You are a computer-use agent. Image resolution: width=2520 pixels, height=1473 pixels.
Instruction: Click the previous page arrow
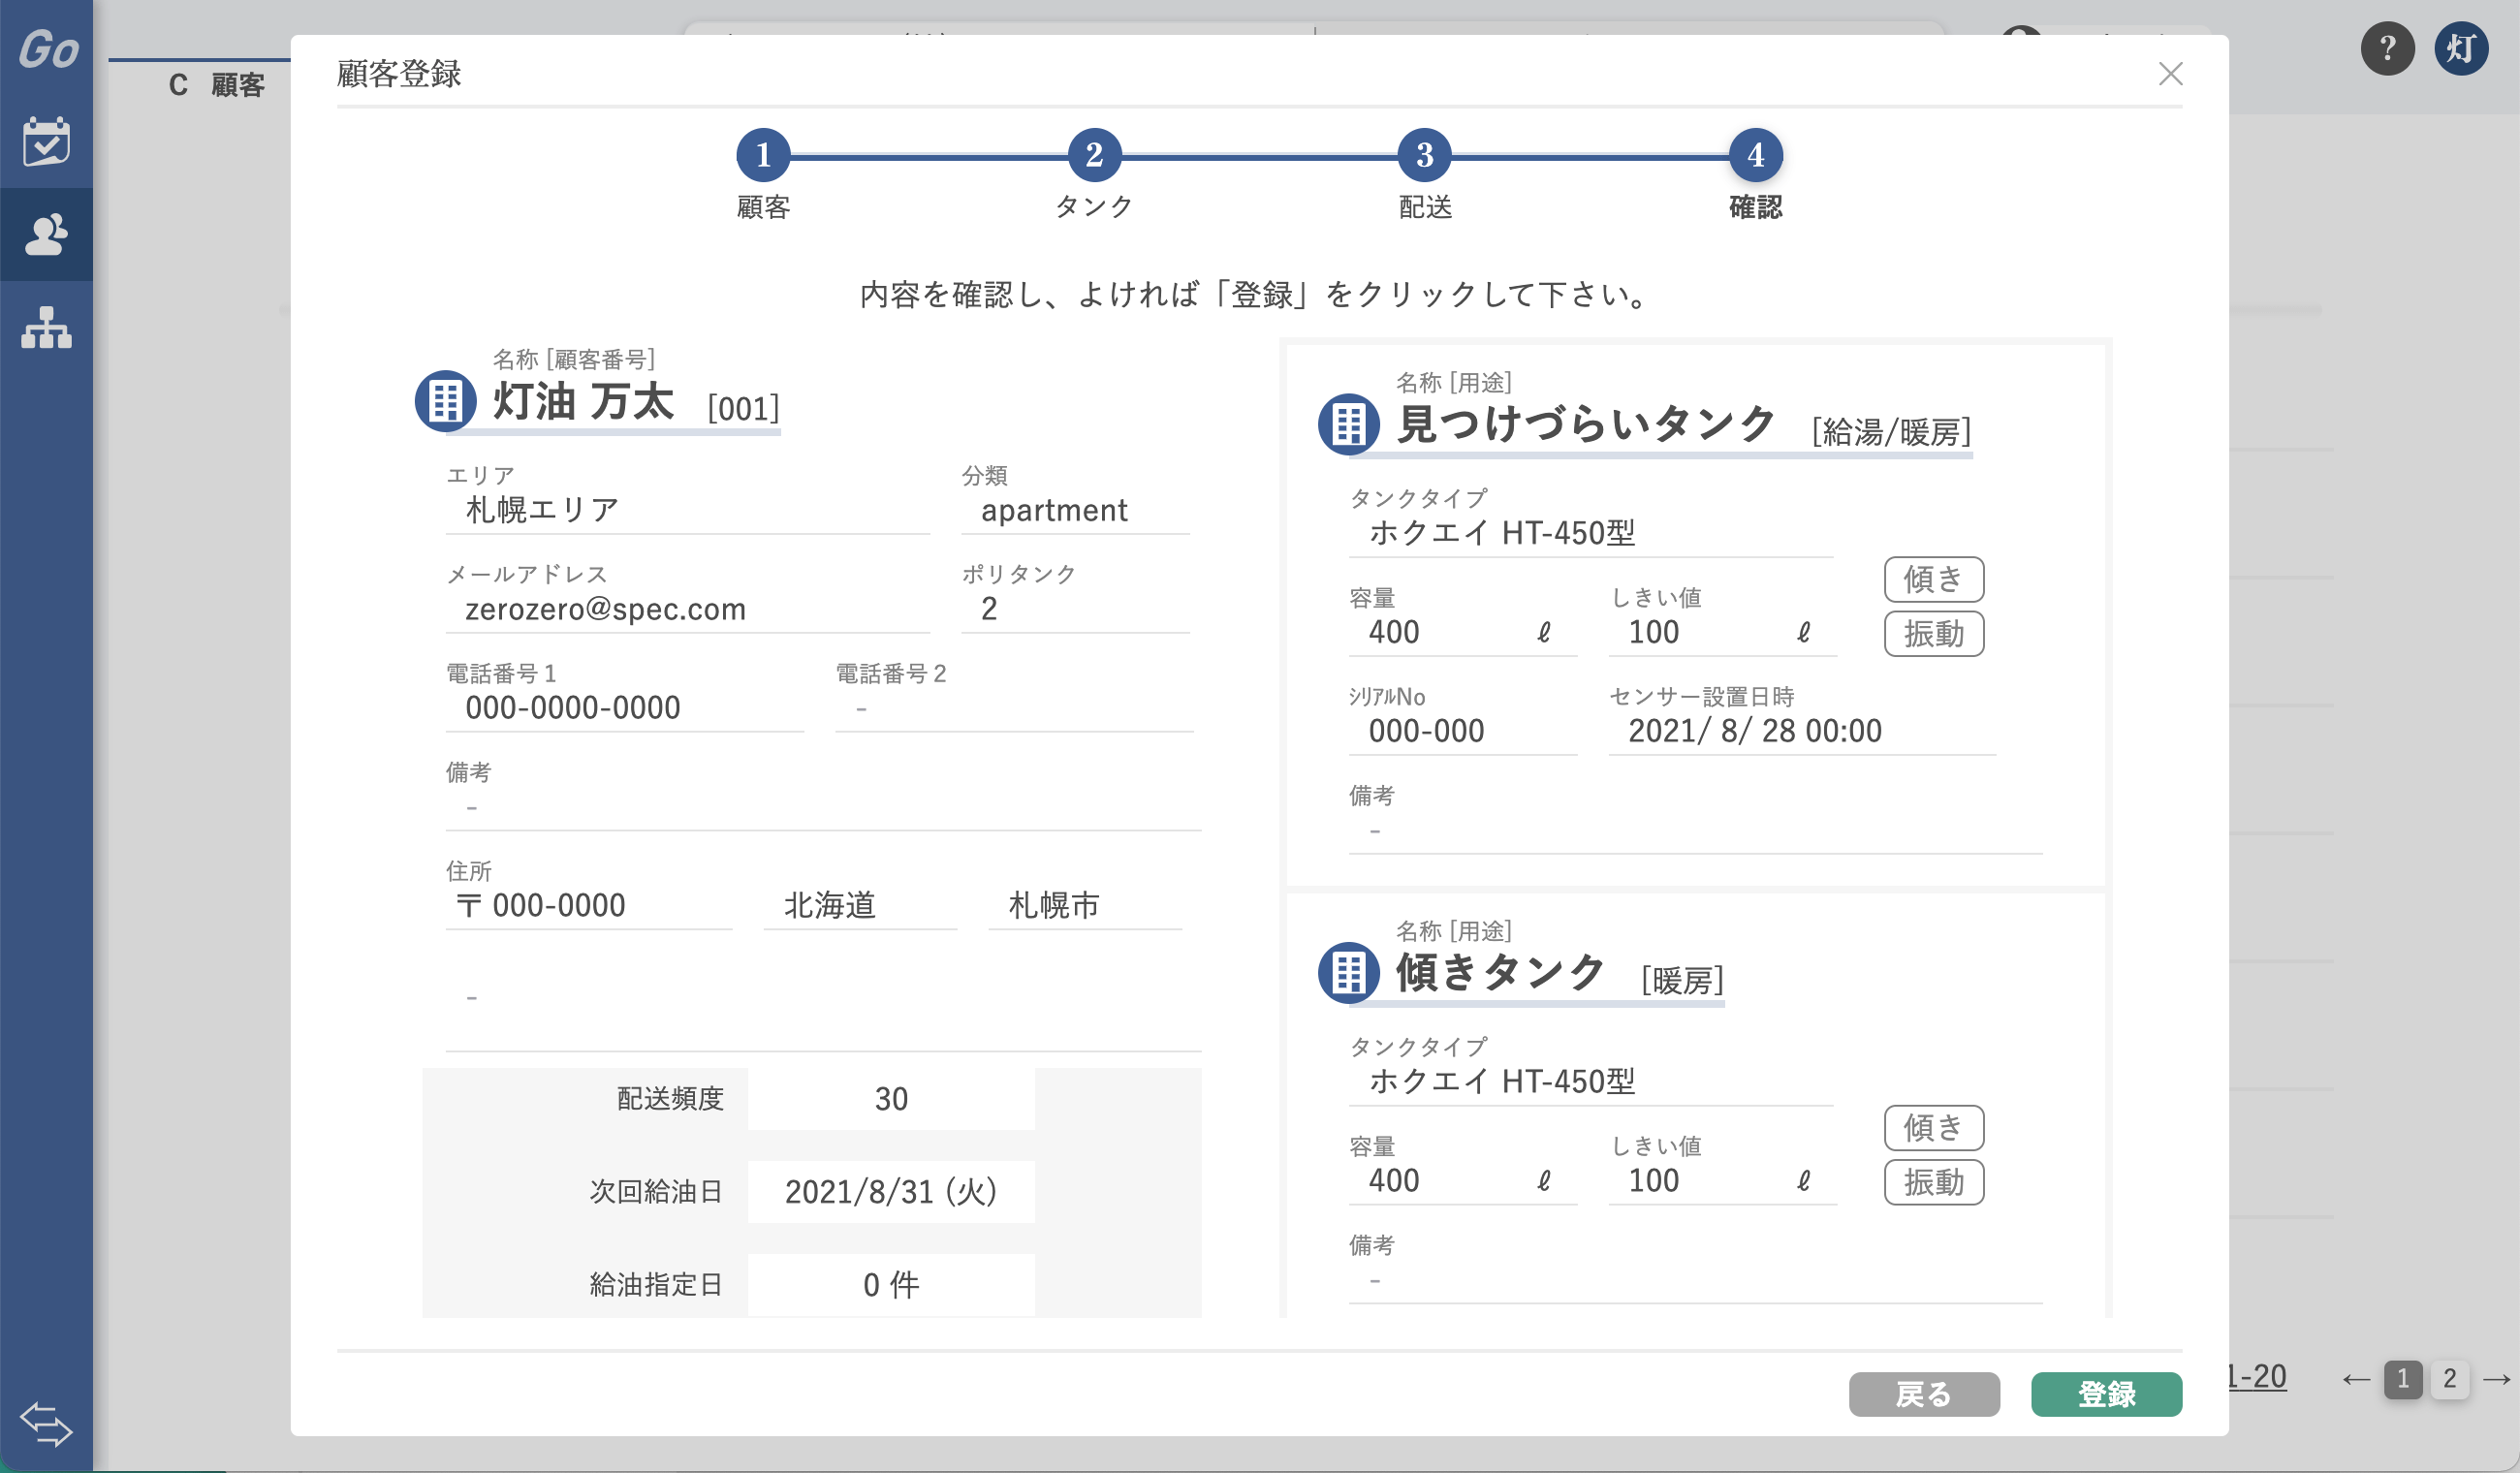coord(2356,1380)
